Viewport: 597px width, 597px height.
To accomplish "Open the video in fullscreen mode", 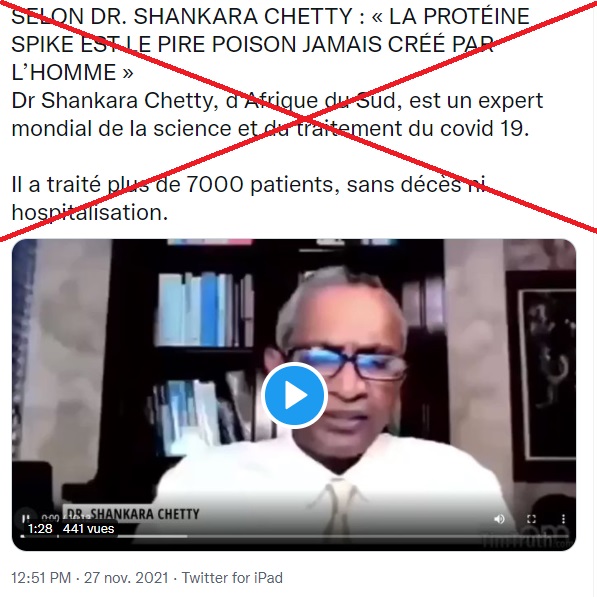I will [x=532, y=519].
